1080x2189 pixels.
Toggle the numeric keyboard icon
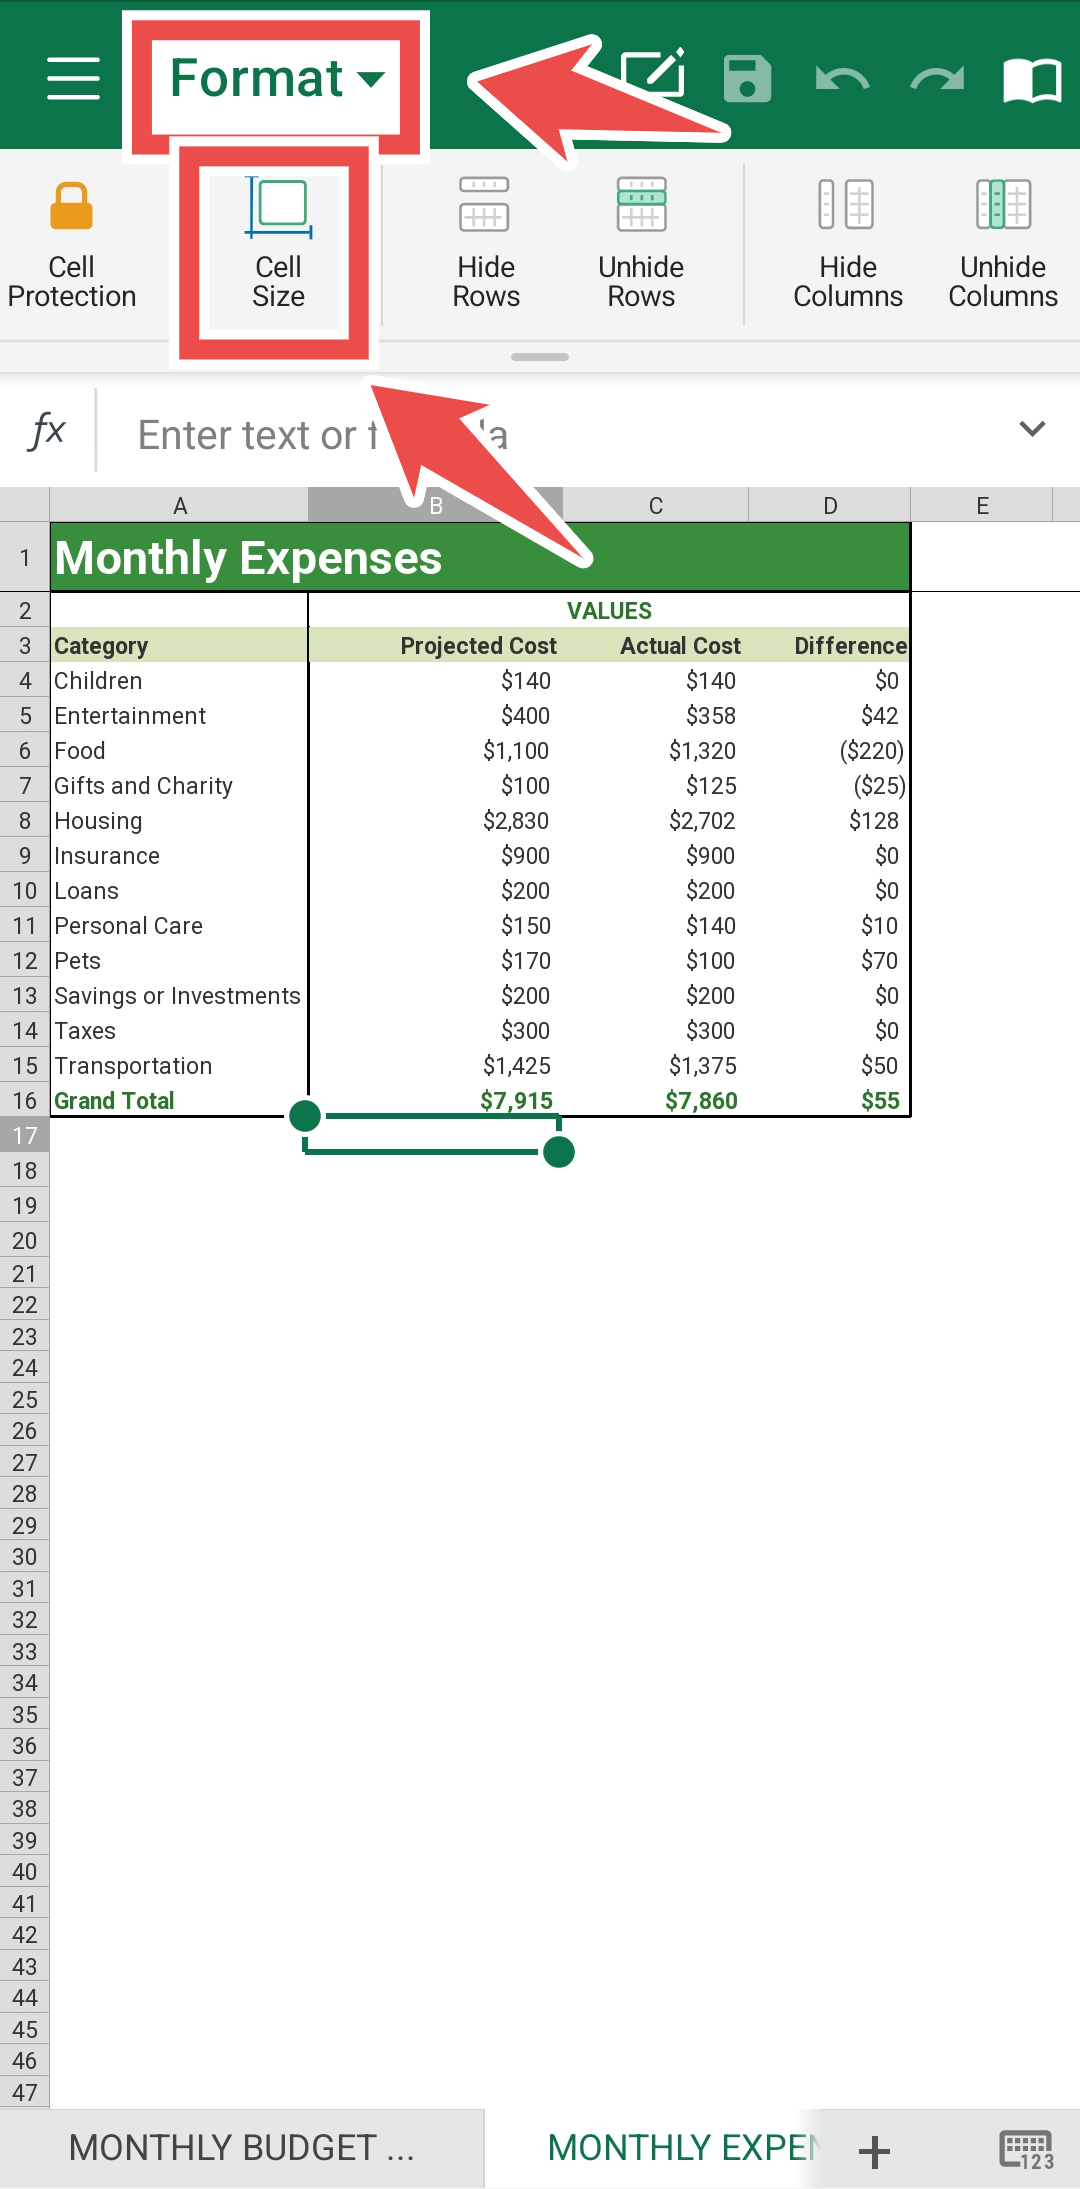(x=1026, y=2149)
